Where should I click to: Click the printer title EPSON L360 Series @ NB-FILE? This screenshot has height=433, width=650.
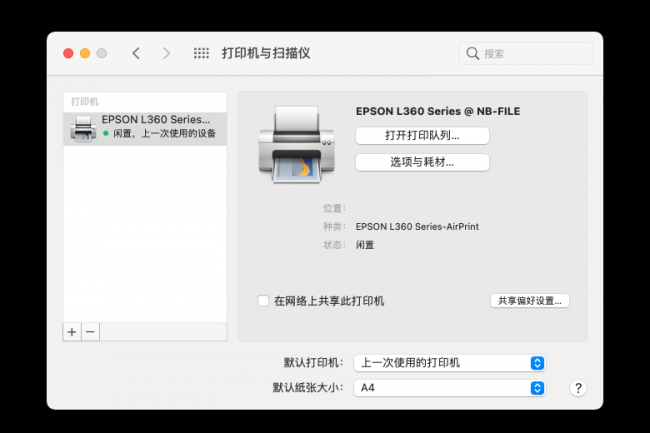[438, 111]
